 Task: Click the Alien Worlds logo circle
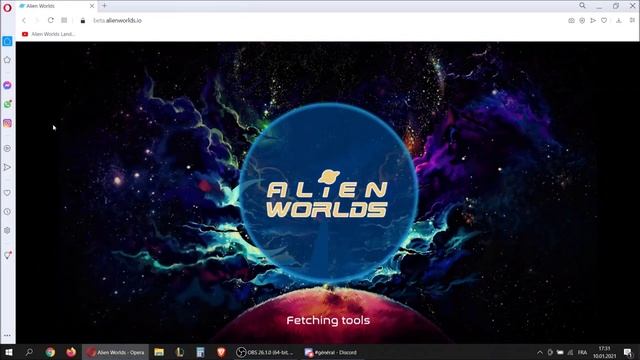pos(328,193)
